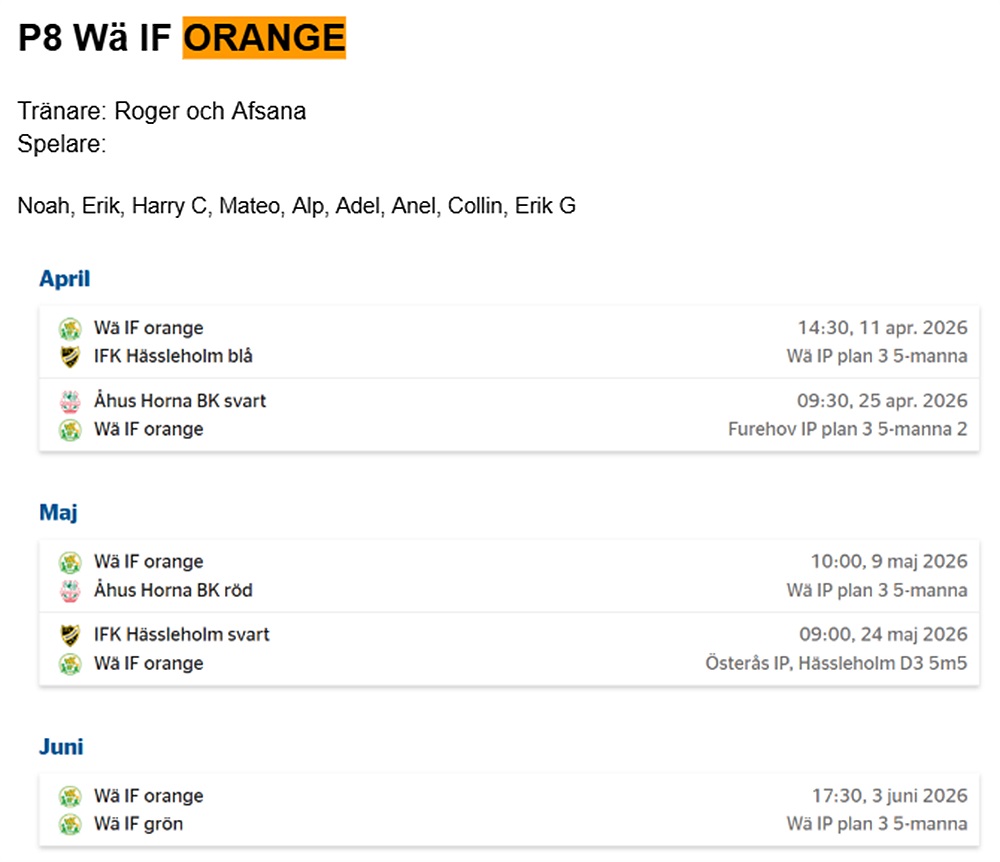Click the IFK Hässleholm svart club logo
Screen dimensions: 1000x862
click(x=69, y=635)
